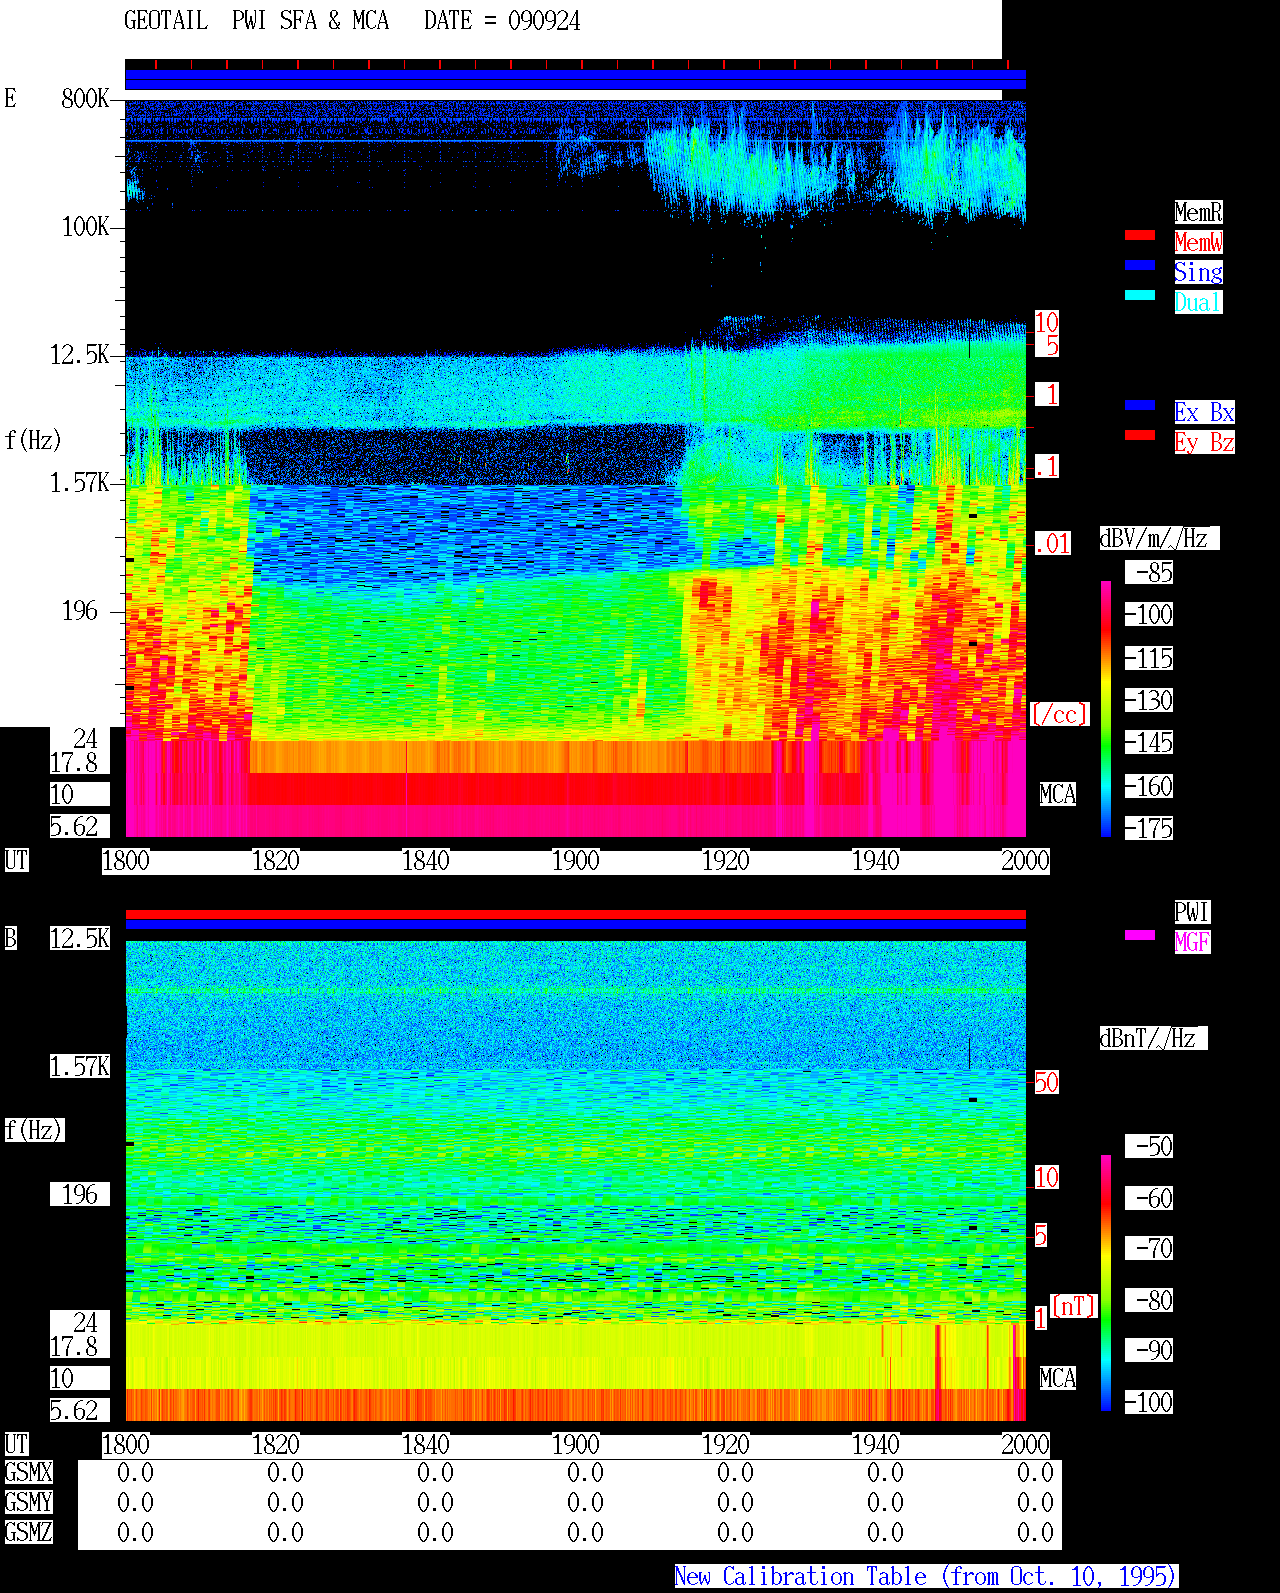Click the blue Ex Bx legend swatch
Image resolution: width=1280 pixels, height=1593 pixels.
click(x=1140, y=405)
